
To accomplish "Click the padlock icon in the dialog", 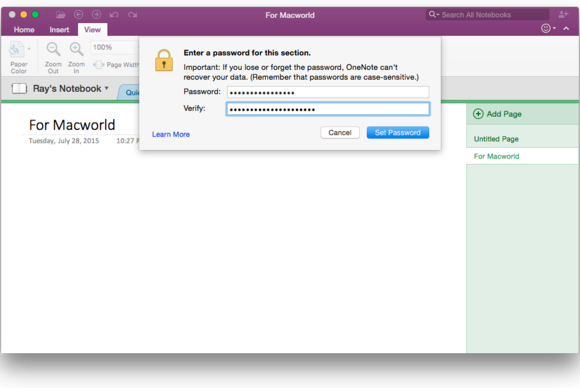I will (164, 60).
